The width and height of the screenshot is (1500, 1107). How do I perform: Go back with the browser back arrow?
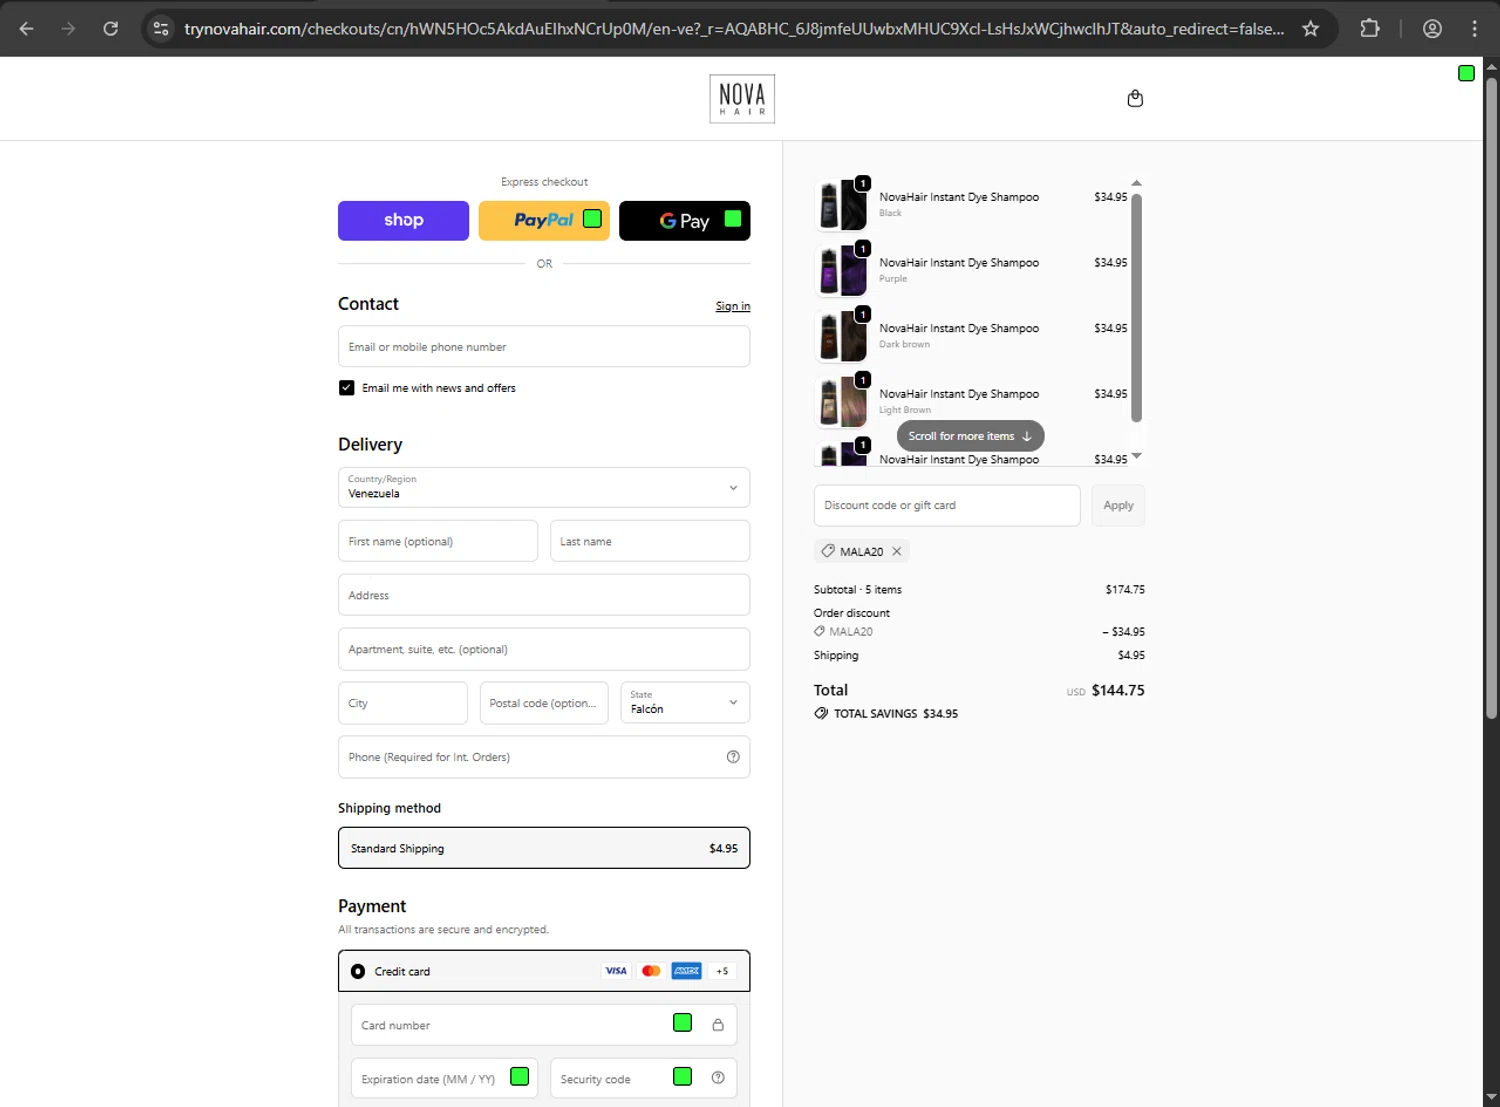(27, 29)
